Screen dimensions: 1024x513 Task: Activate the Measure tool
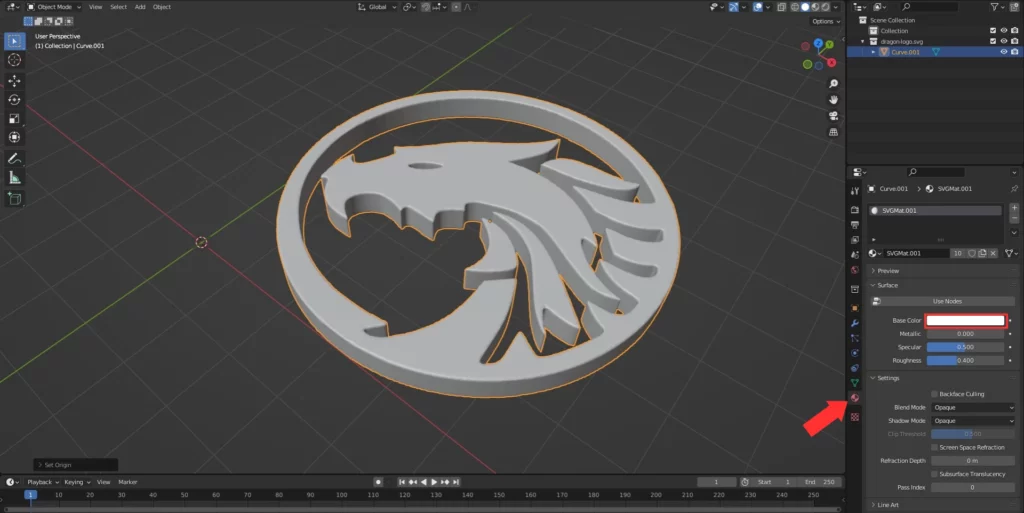point(15,178)
